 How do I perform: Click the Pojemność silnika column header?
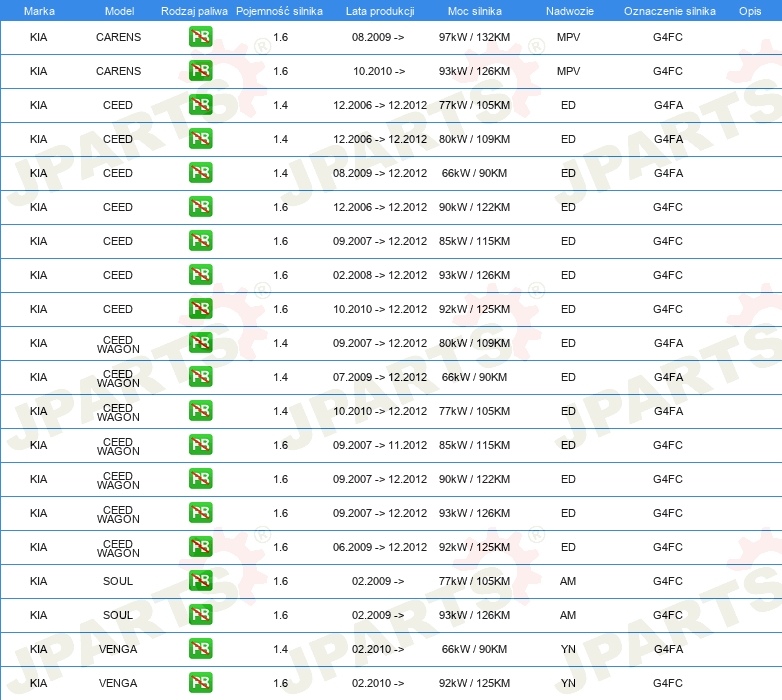[x=279, y=11]
